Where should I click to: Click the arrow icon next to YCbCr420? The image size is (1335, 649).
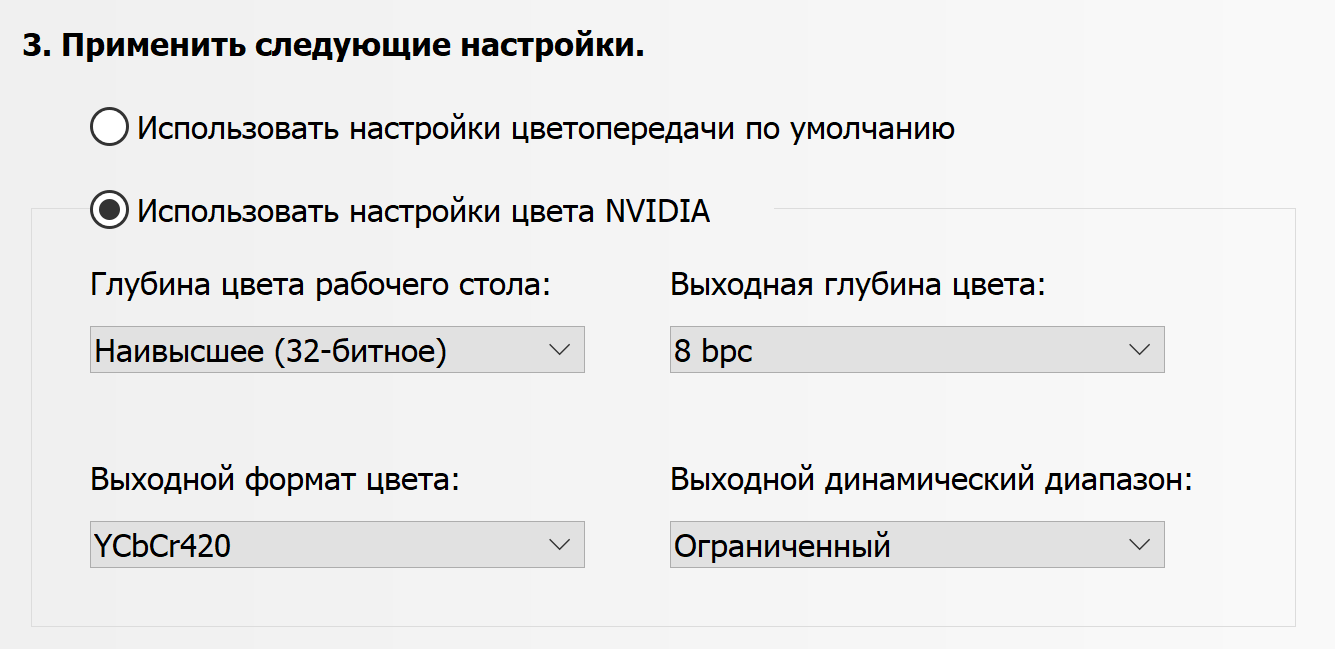pos(559,545)
